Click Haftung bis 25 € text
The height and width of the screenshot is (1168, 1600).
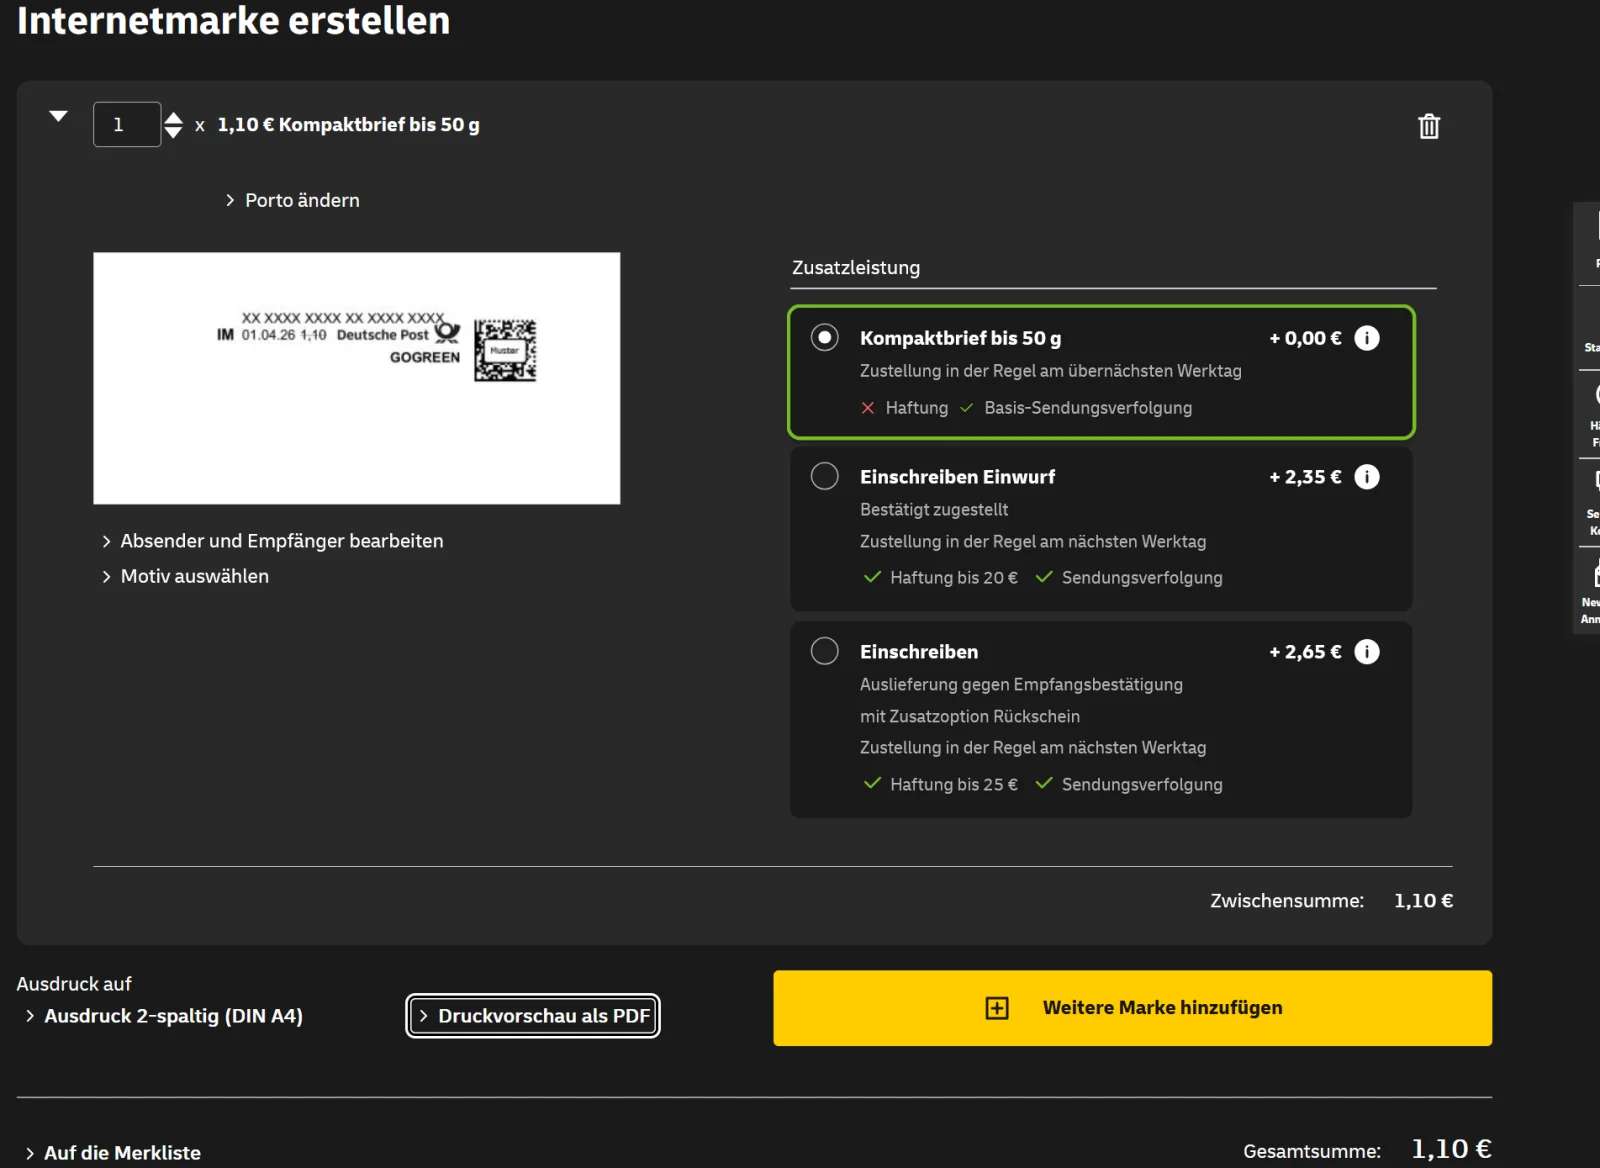(954, 785)
